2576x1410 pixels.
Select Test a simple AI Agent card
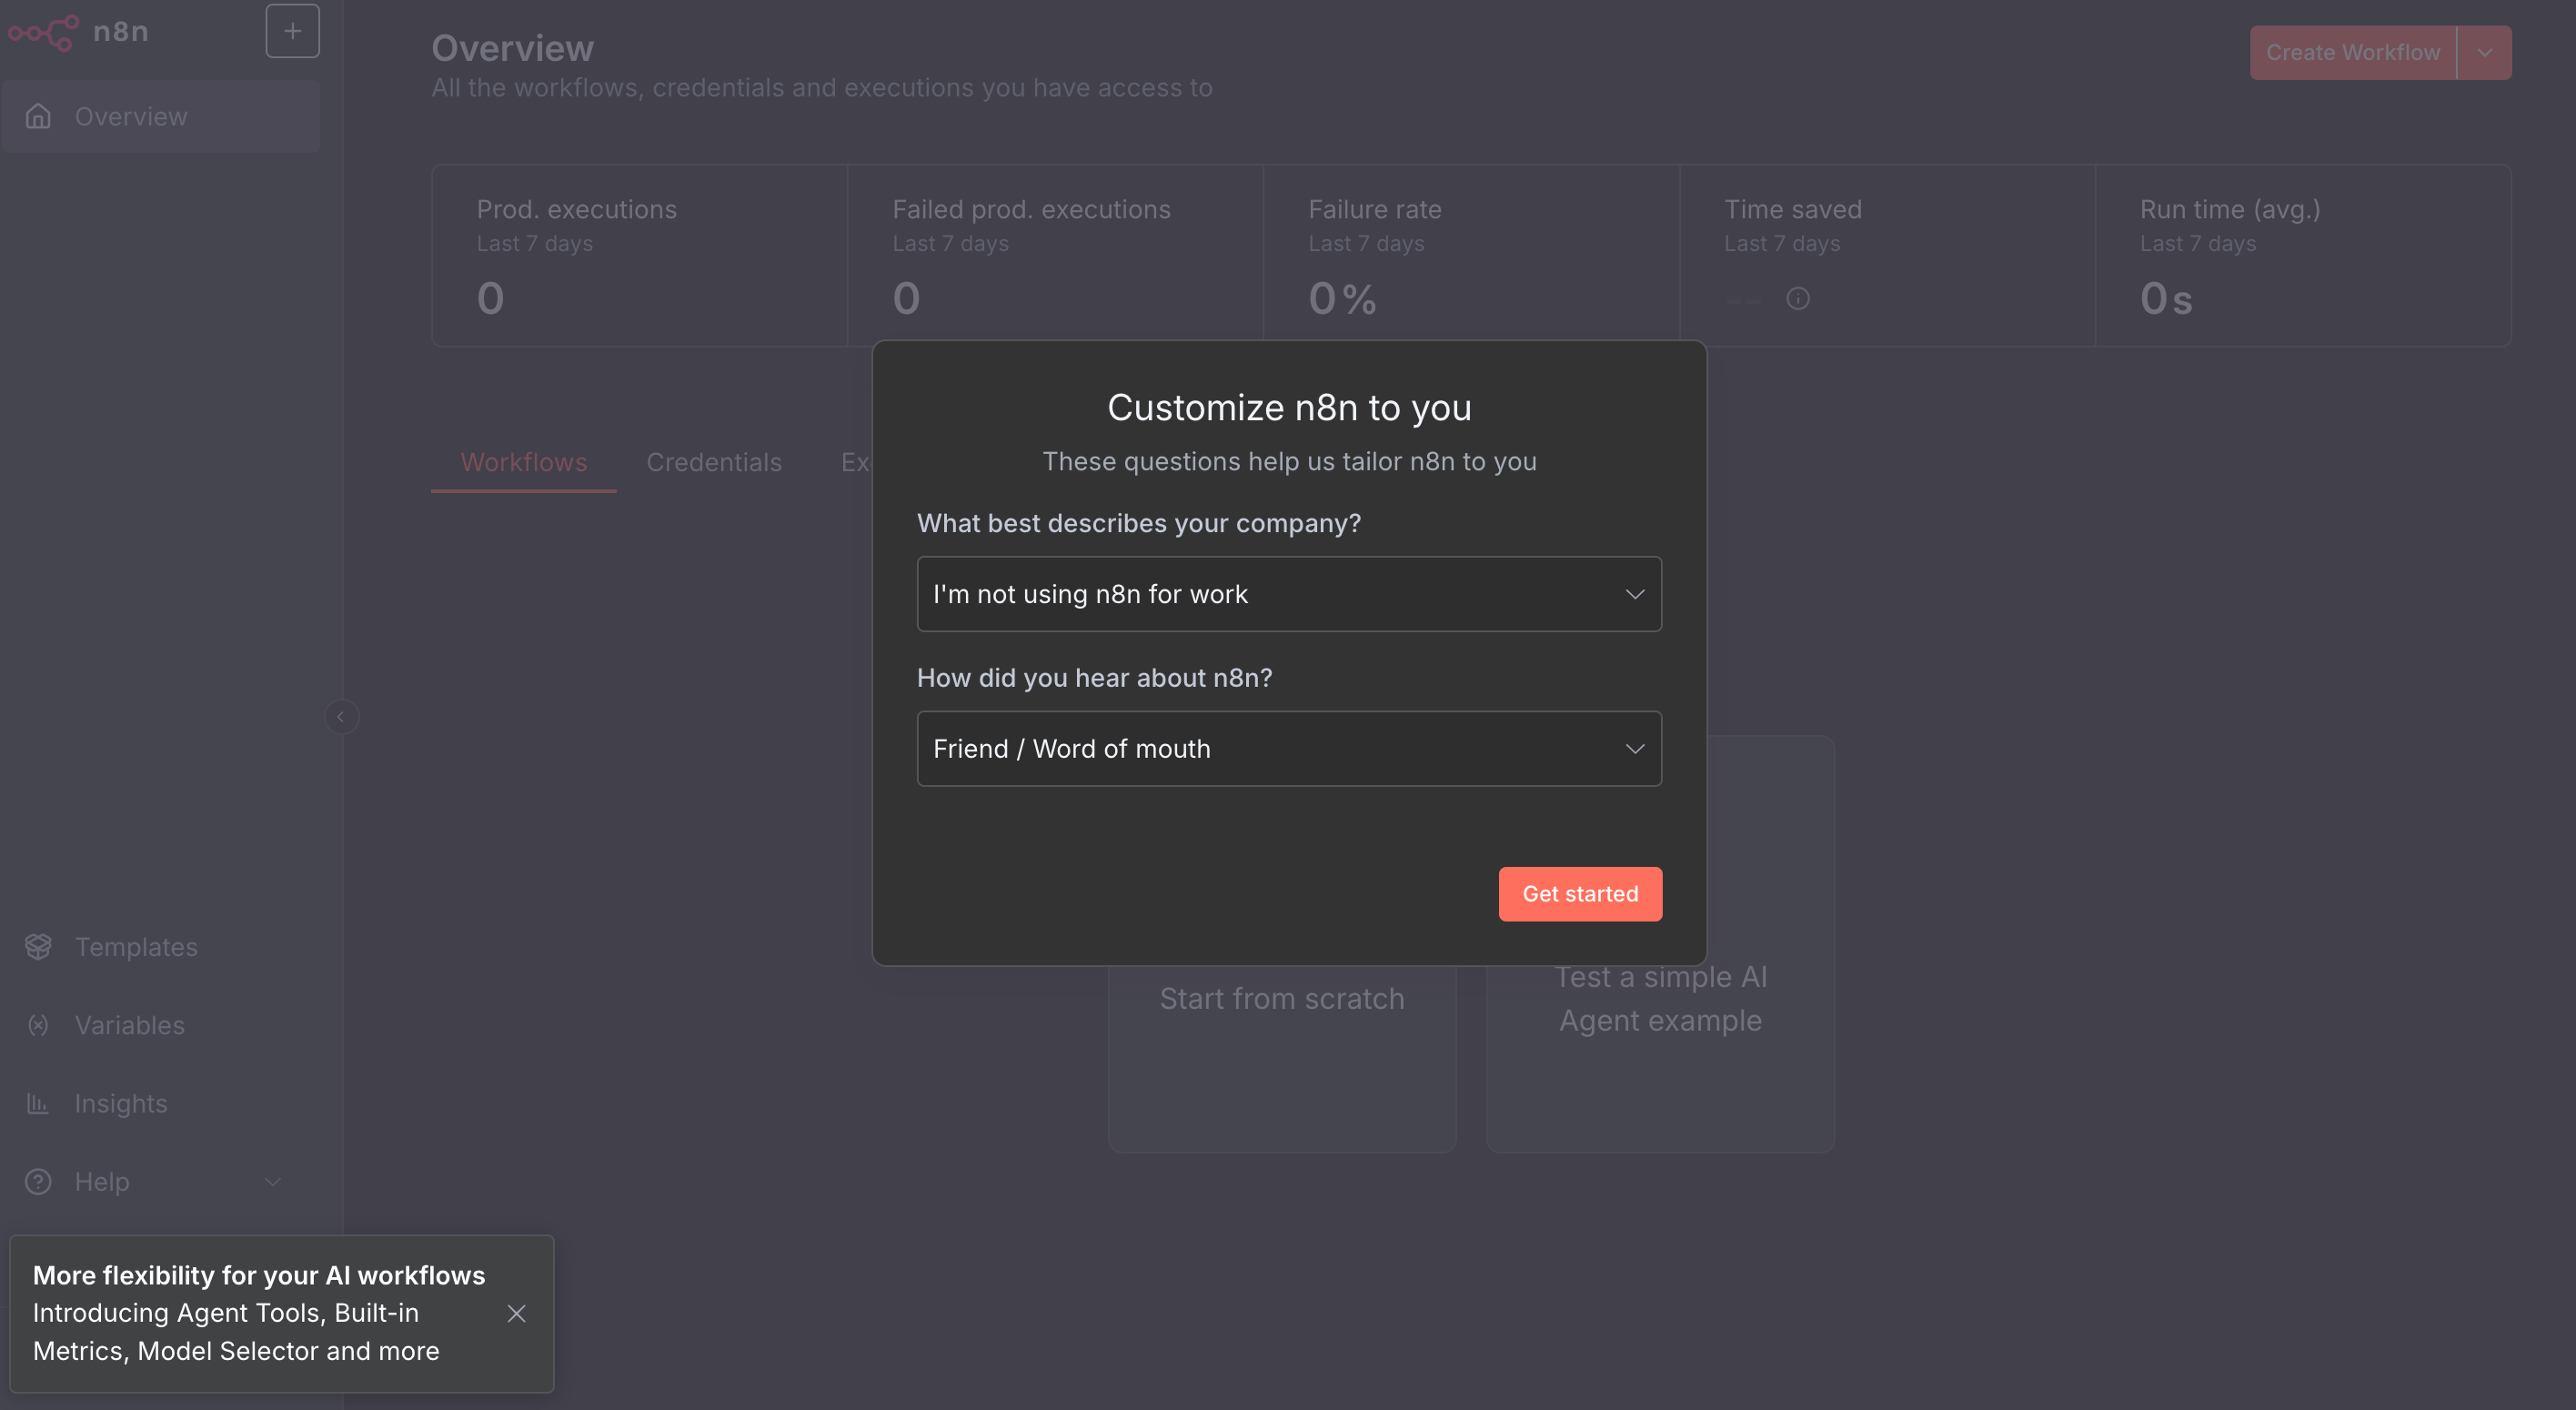click(1660, 1040)
